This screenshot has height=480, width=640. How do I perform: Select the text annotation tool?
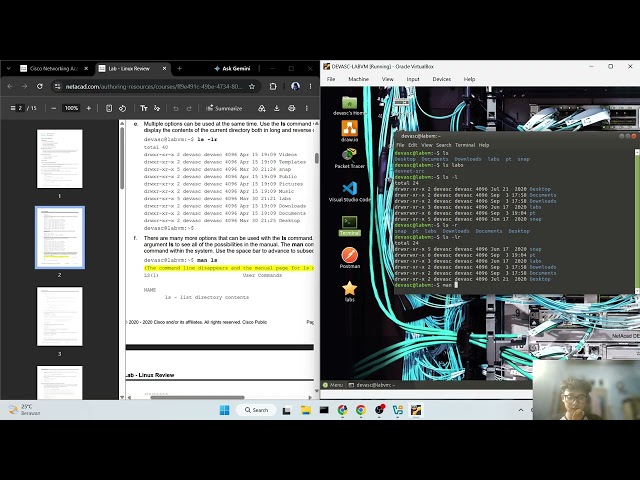tap(144, 108)
